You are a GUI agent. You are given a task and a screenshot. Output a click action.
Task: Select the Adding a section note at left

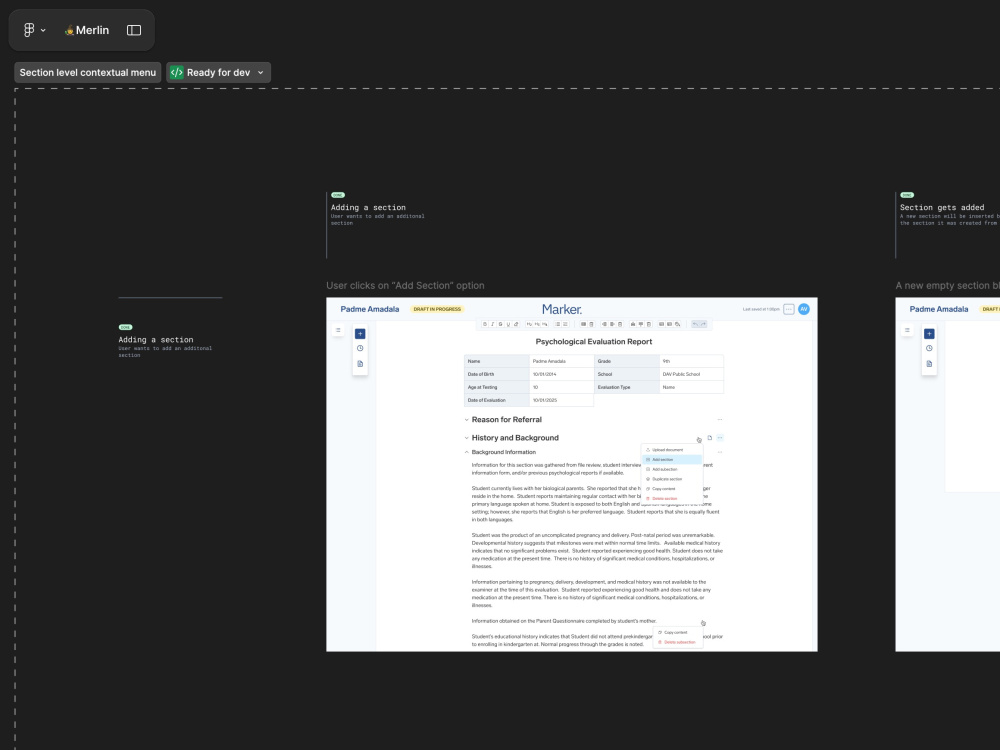165,342
